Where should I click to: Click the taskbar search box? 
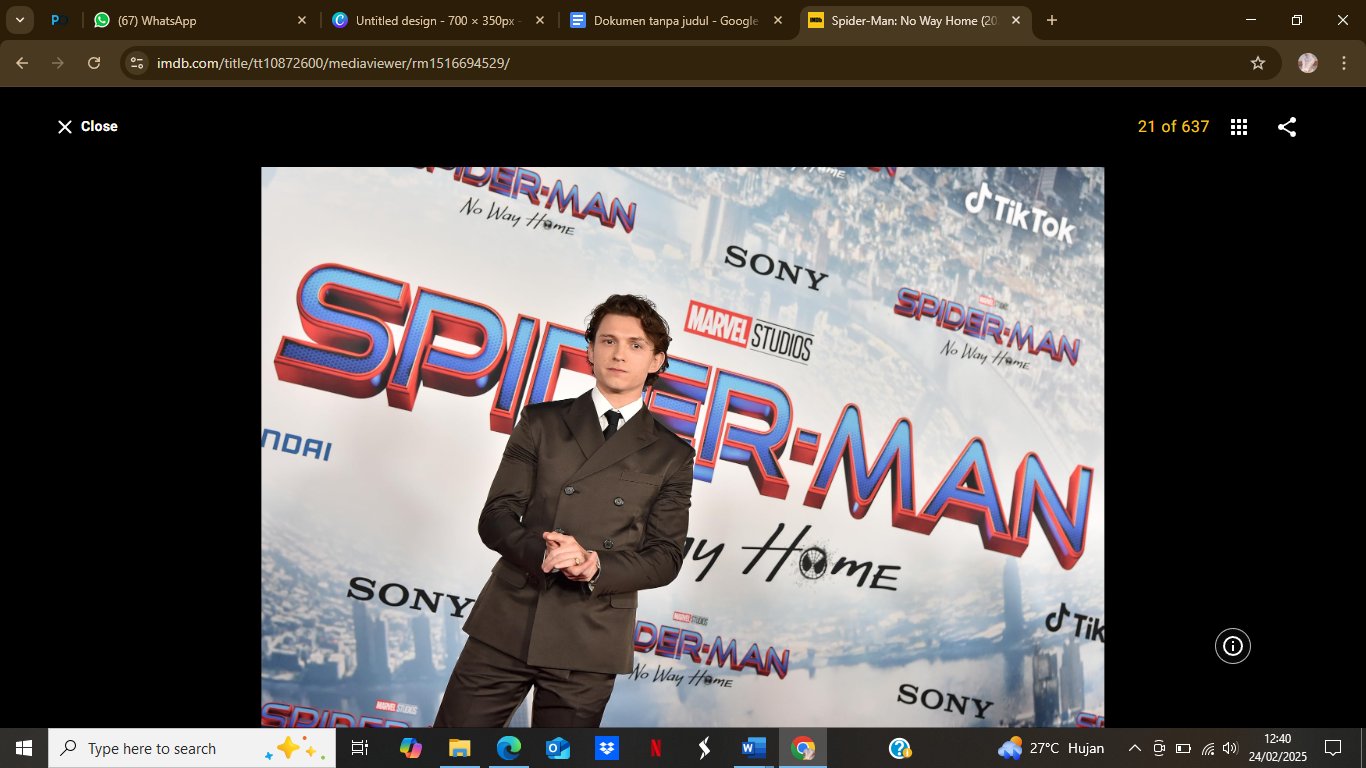pos(192,748)
